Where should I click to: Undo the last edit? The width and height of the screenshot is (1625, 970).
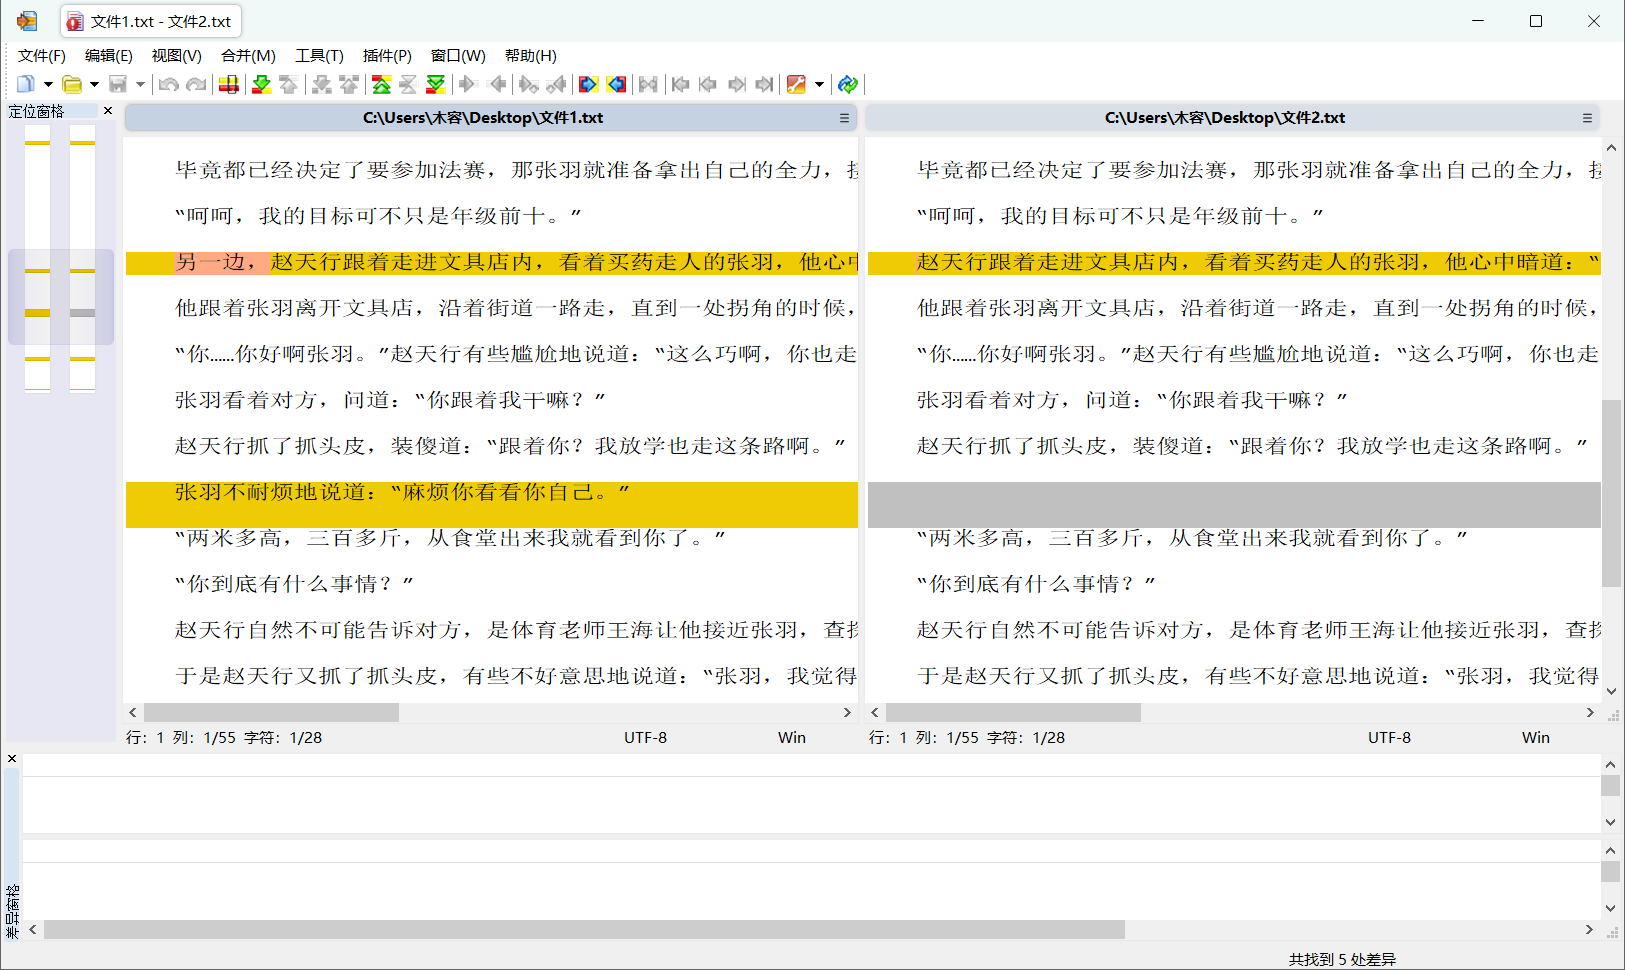click(x=168, y=84)
